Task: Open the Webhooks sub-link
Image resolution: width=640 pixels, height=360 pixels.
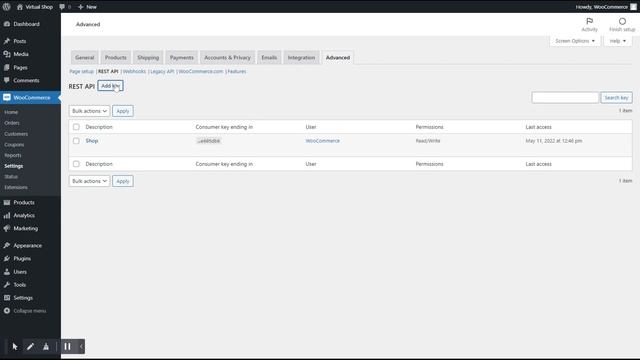Action: coord(134,71)
